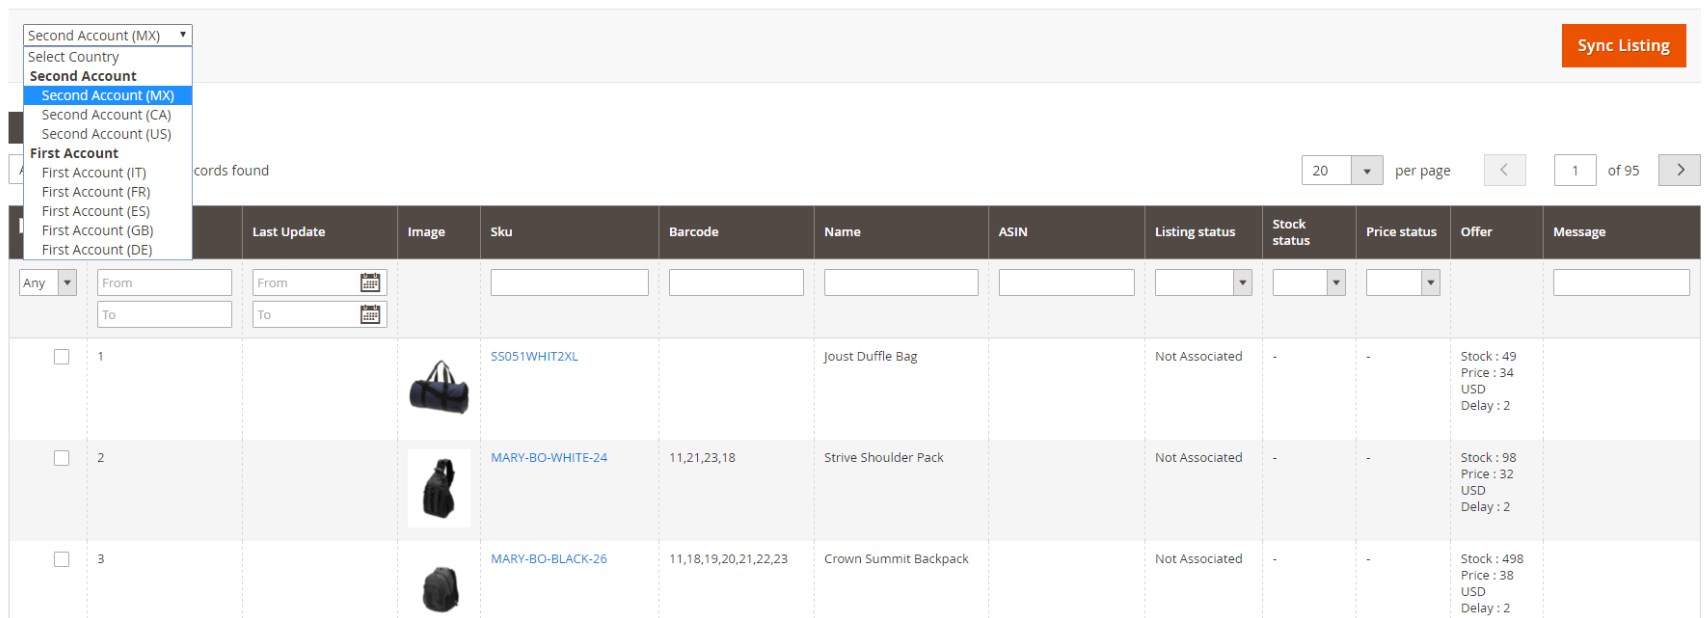Open the Stock status filter dropdown
This screenshot has height=618, width=1707.
(1308, 283)
